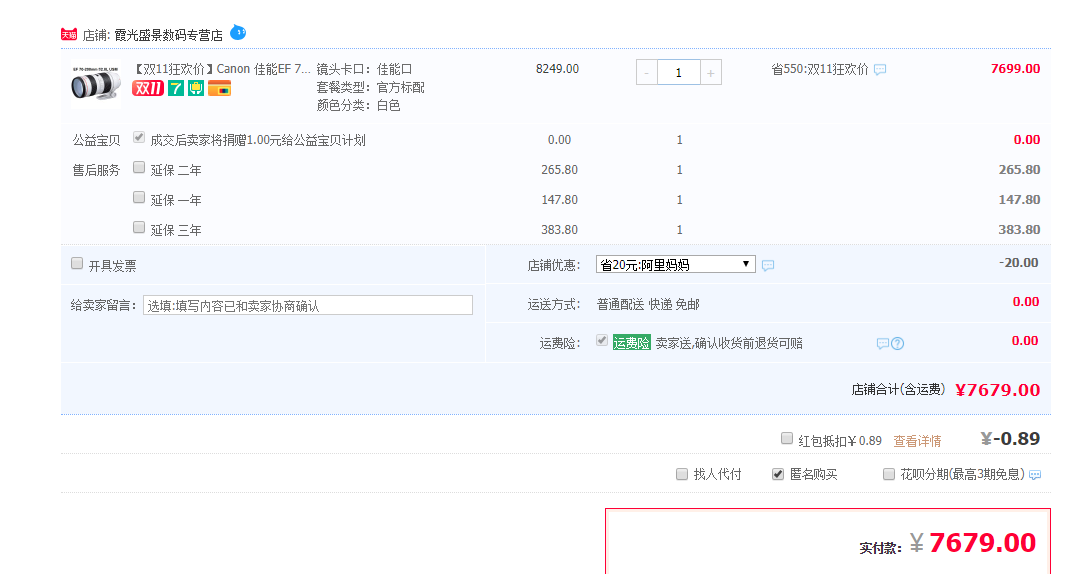This screenshot has width=1074, height=574.
Task: Click 镜头卡口:佳能口 specification text
Action: click(x=364, y=69)
